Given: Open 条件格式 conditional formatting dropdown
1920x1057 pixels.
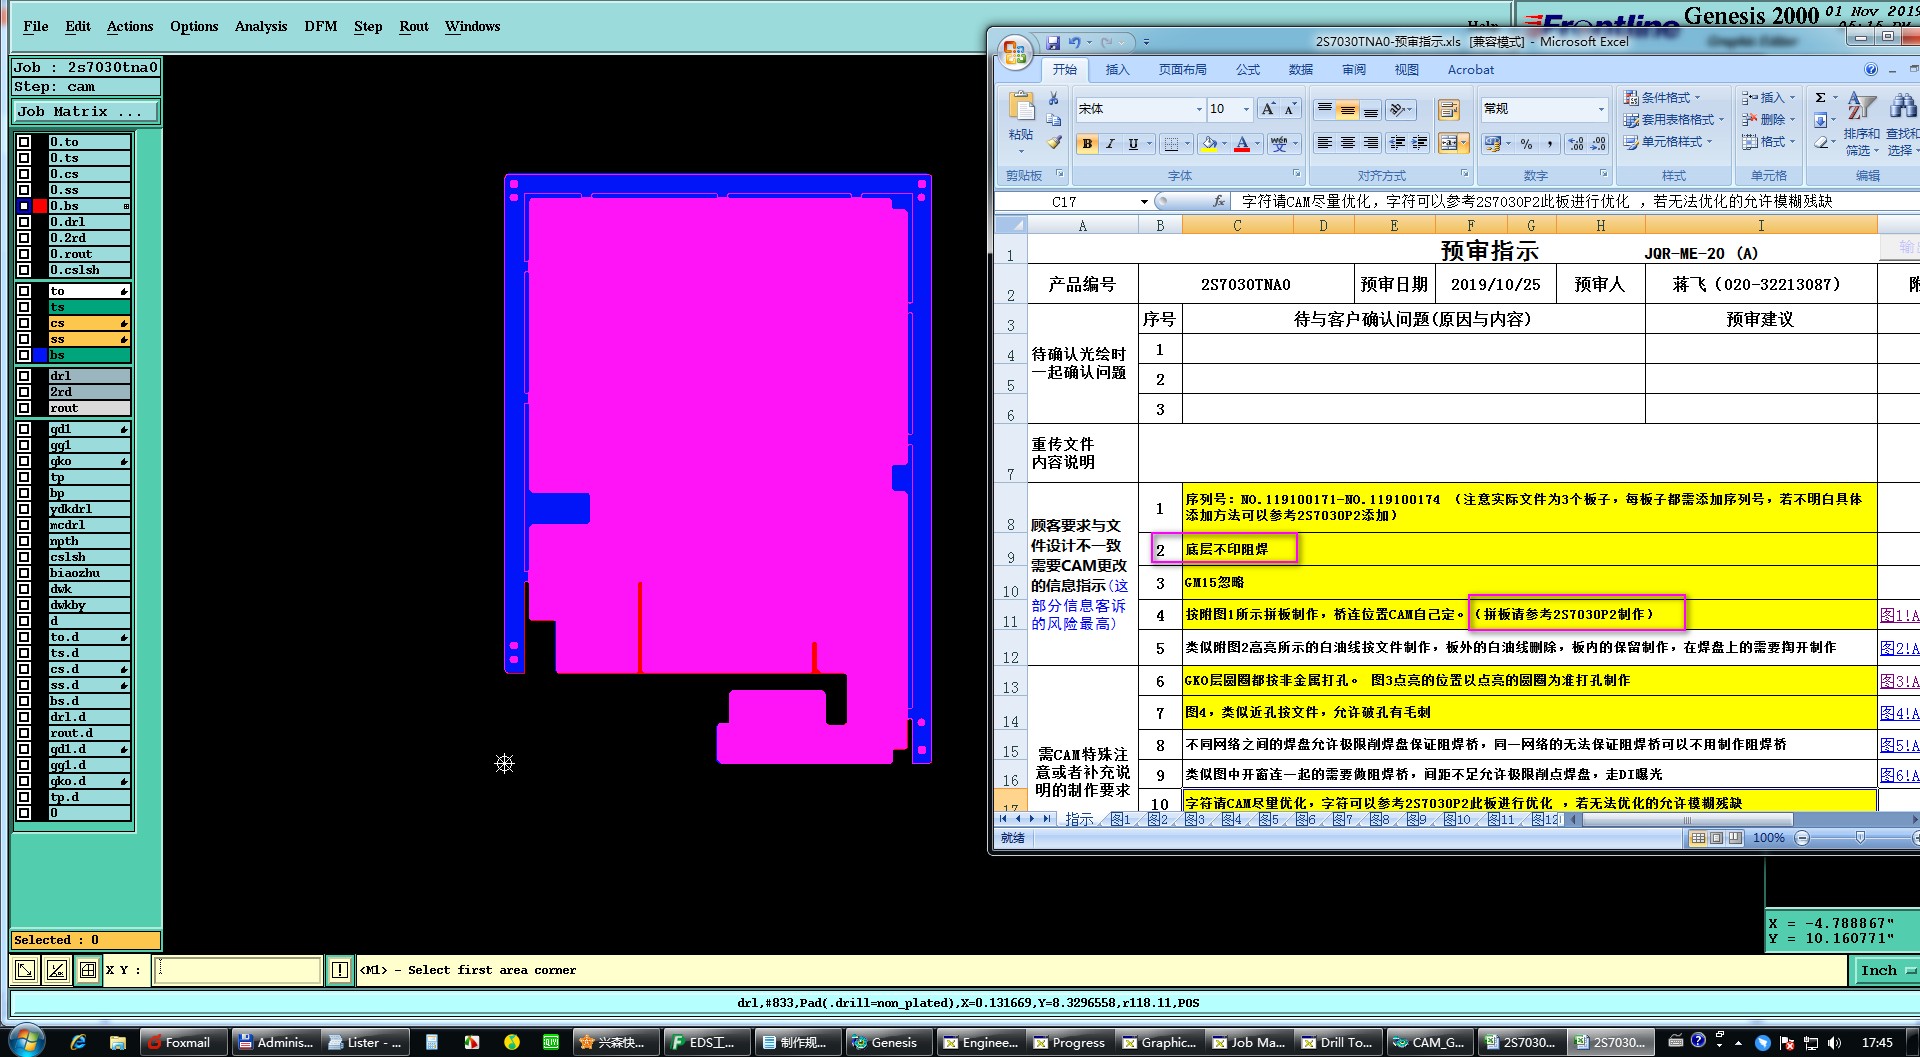Looking at the screenshot, I should 1664,97.
